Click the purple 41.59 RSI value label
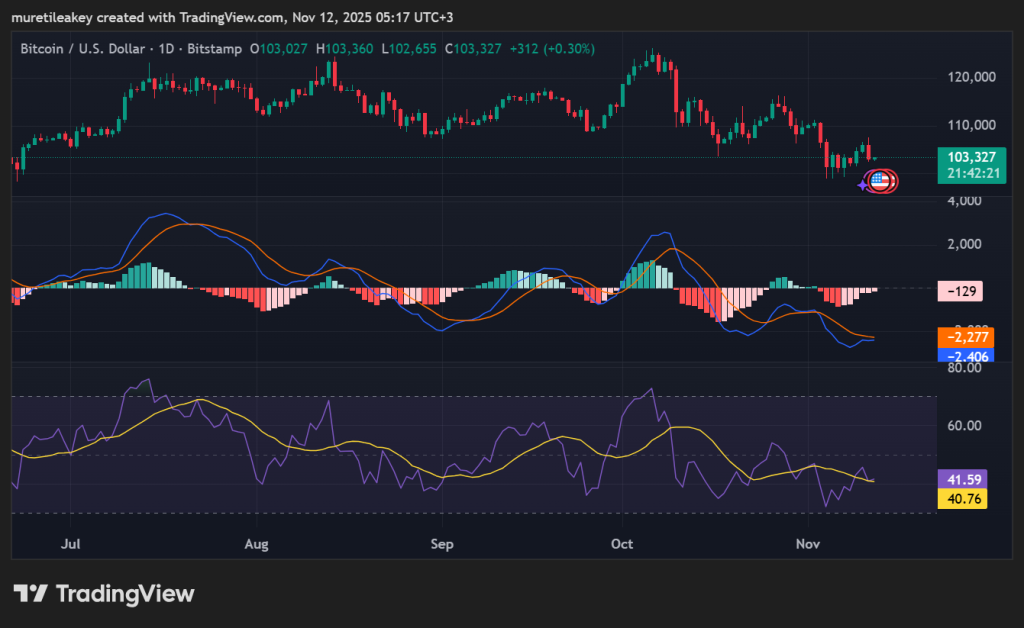Image resolution: width=1024 pixels, height=628 pixels. (961, 481)
